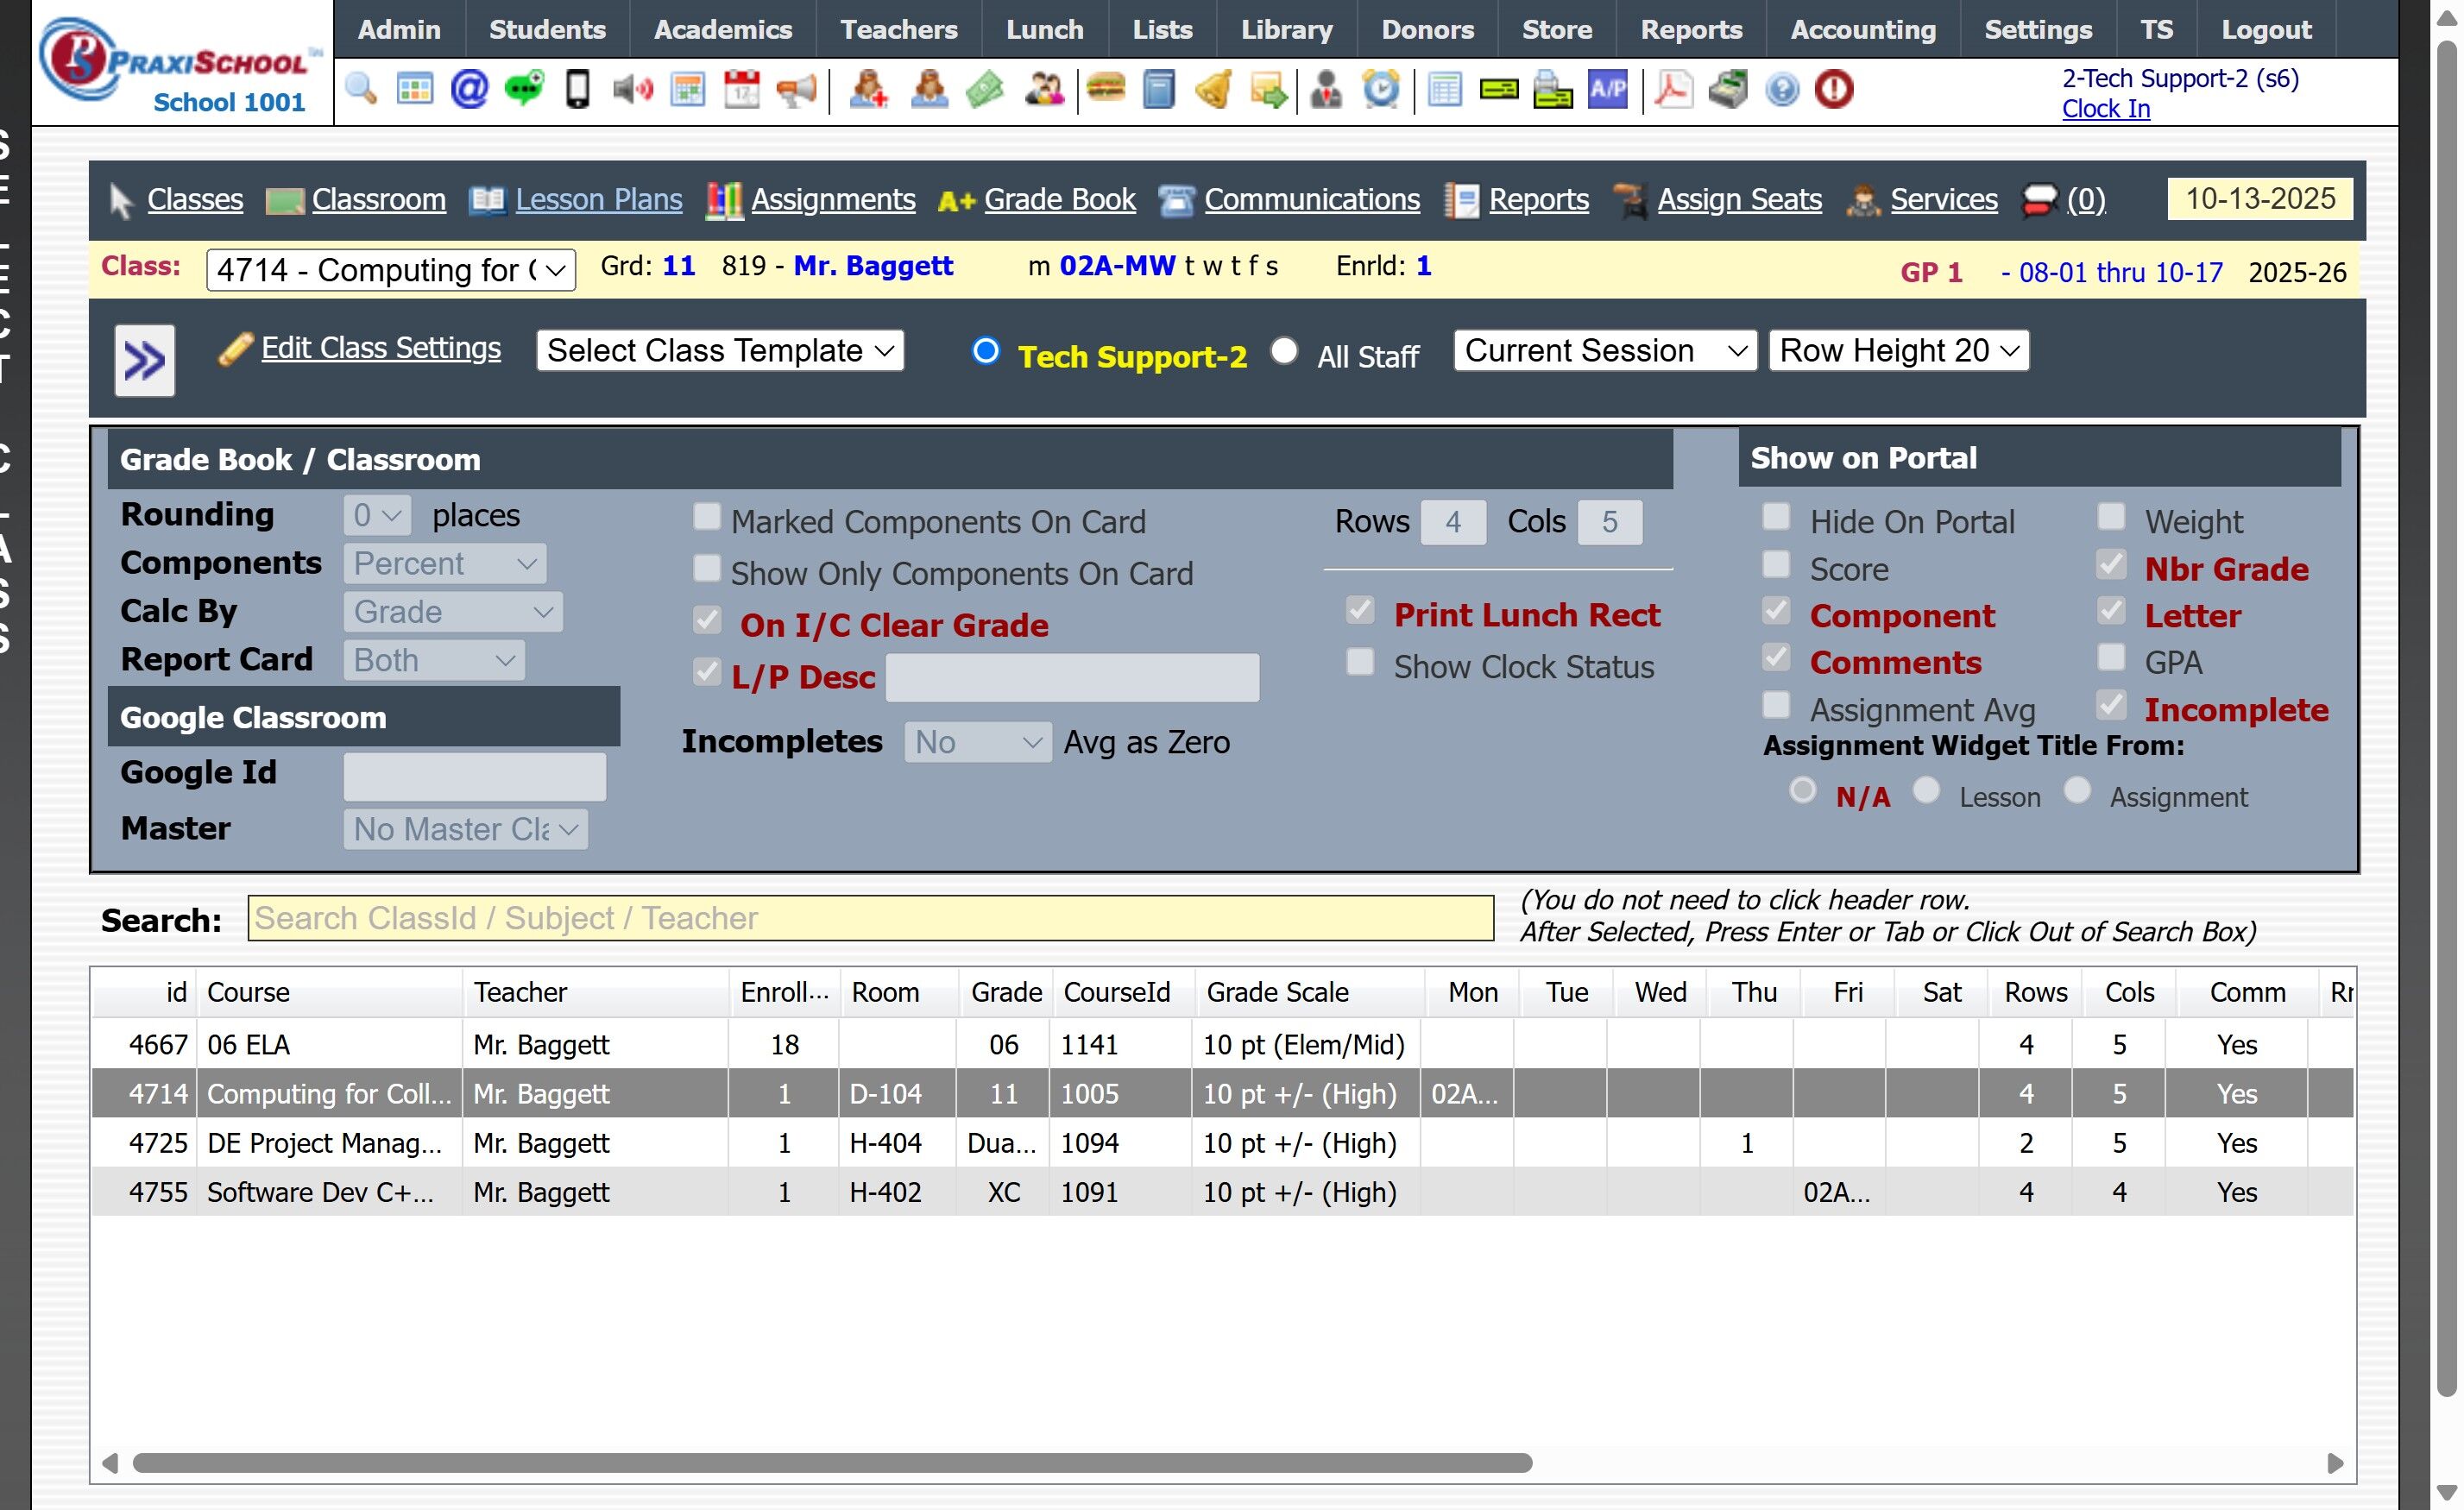Click the alarm clock icon
The width and height of the screenshot is (2464, 1510).
click(x=1381, y=90)
